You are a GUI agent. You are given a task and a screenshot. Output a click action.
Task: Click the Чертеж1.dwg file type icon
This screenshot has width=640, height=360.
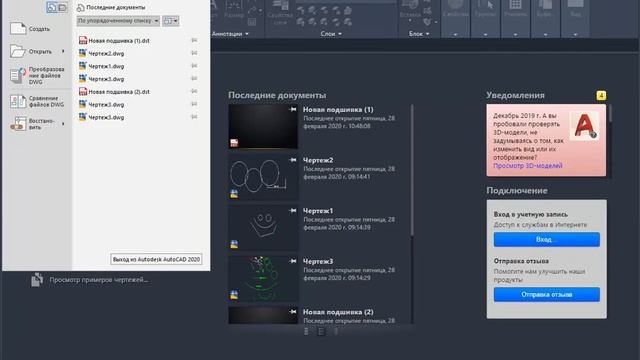click(x=82, y=66)
